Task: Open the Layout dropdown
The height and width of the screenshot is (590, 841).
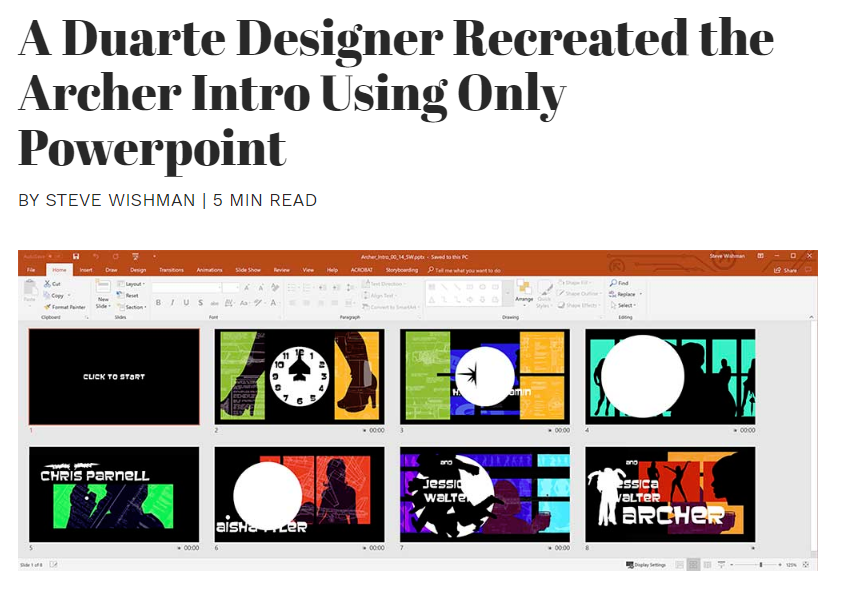Action: [x=131, y=284]
